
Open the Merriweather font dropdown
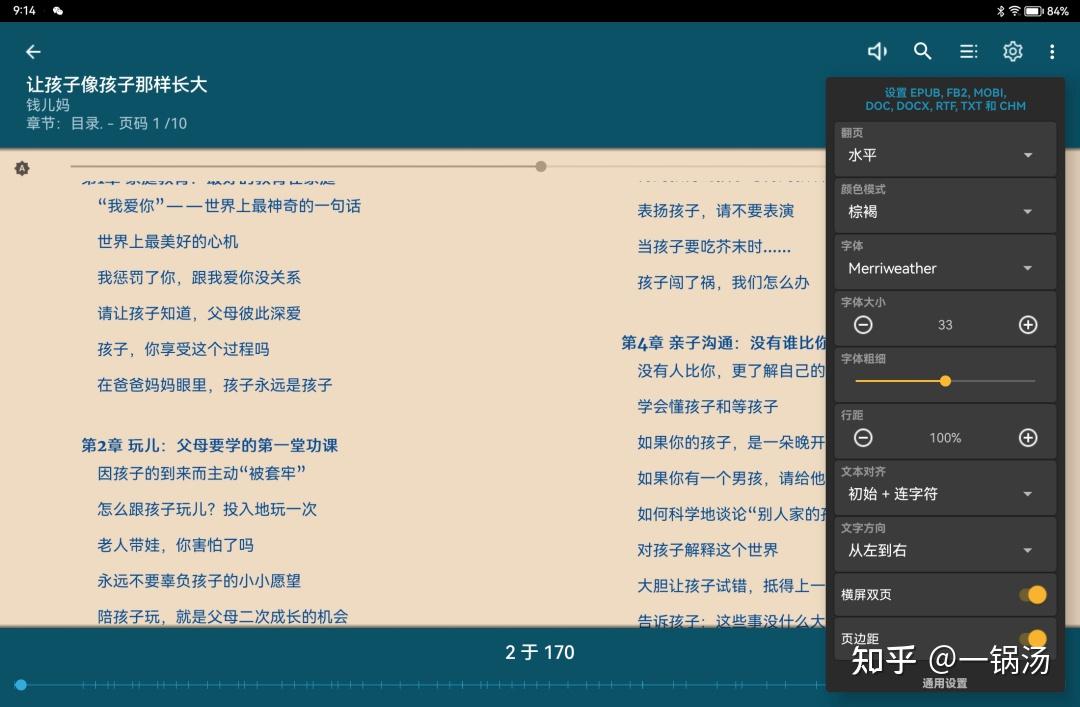point(945,267)
